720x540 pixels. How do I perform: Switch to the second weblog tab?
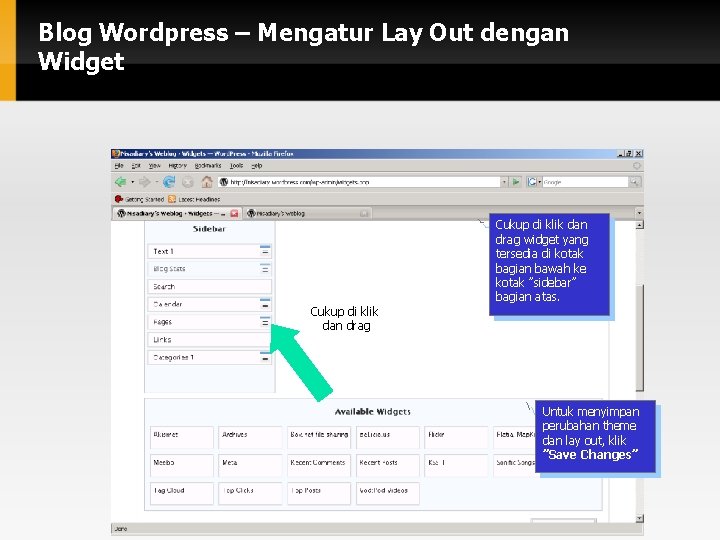tap(308, 214)
